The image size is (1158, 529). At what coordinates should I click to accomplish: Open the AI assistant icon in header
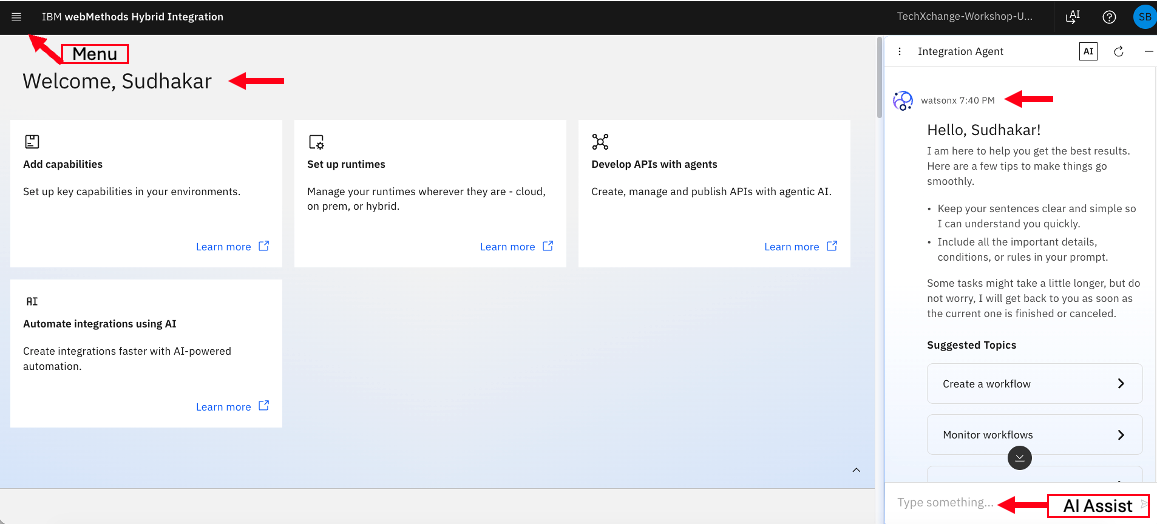point(1072,17)
